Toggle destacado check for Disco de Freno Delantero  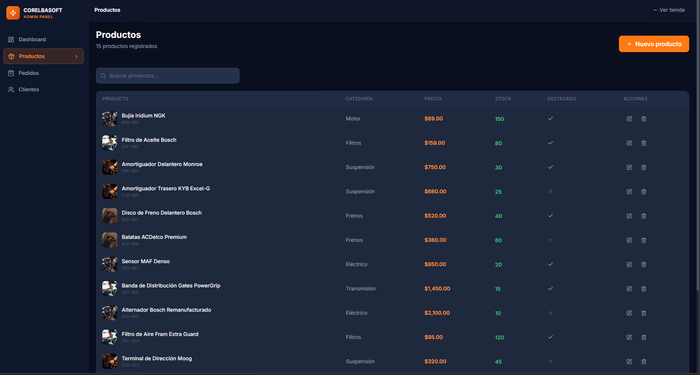pos(550,216)
